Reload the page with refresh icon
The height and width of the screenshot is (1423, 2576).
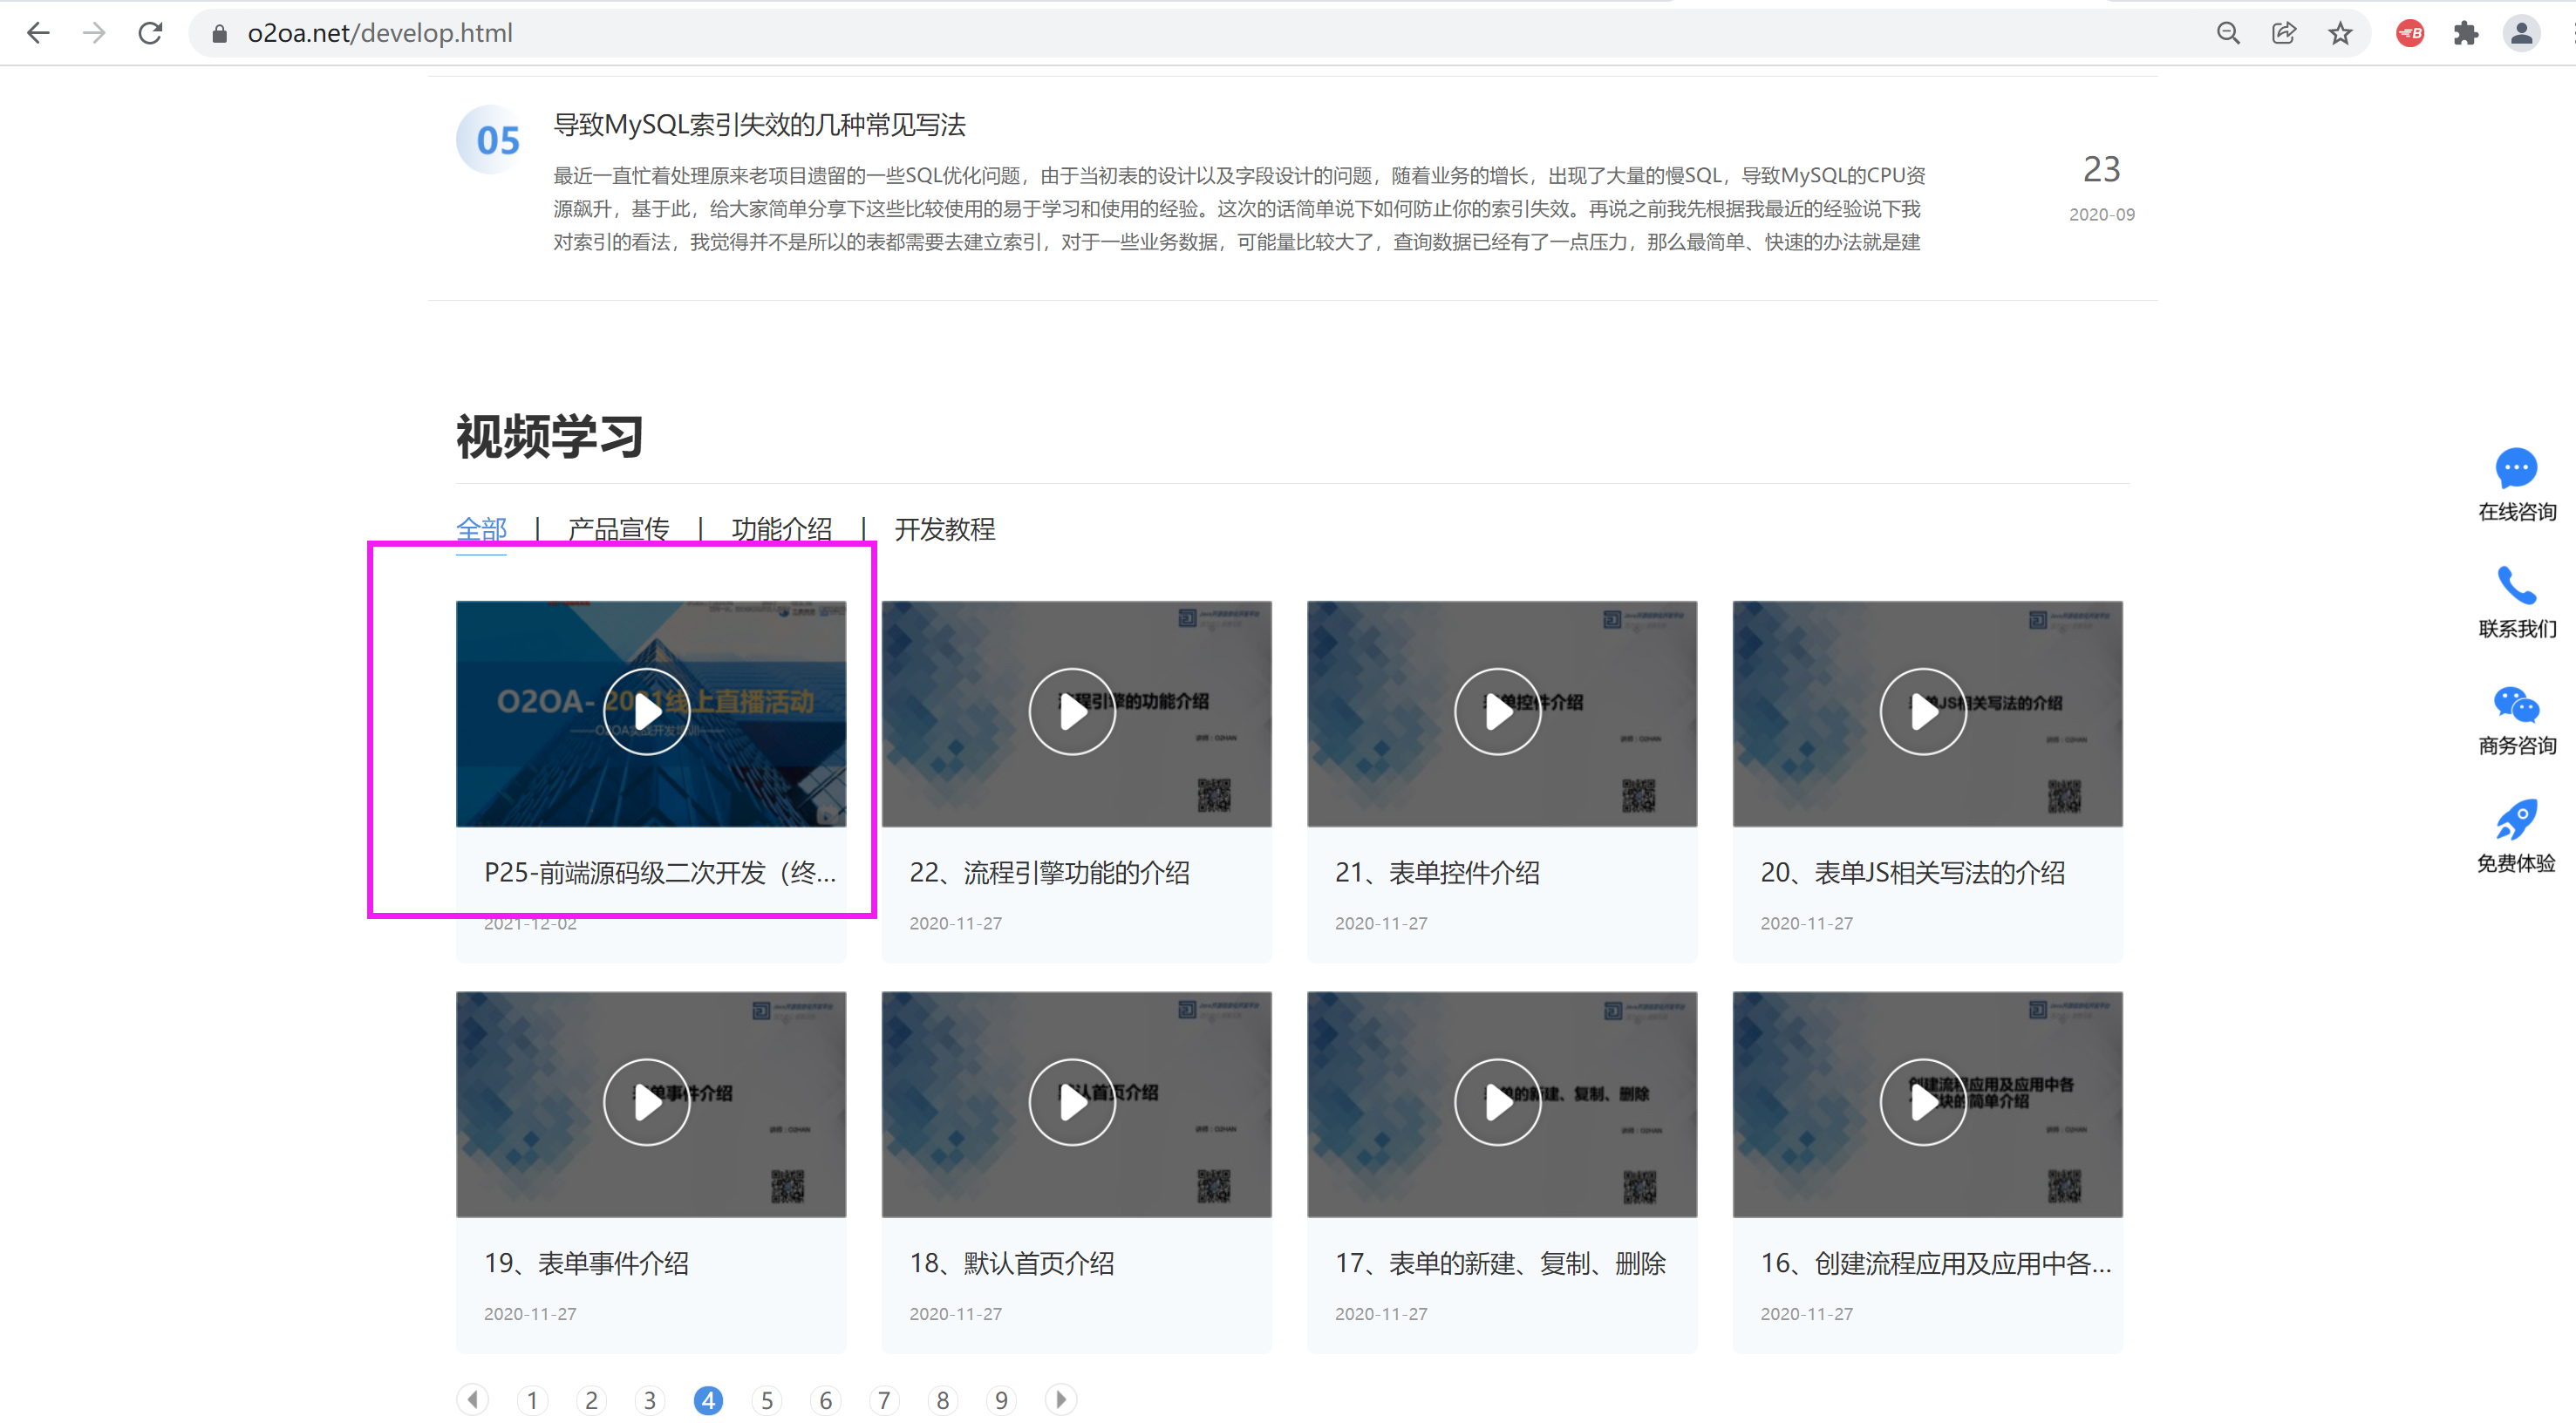(x=150, y=33)
